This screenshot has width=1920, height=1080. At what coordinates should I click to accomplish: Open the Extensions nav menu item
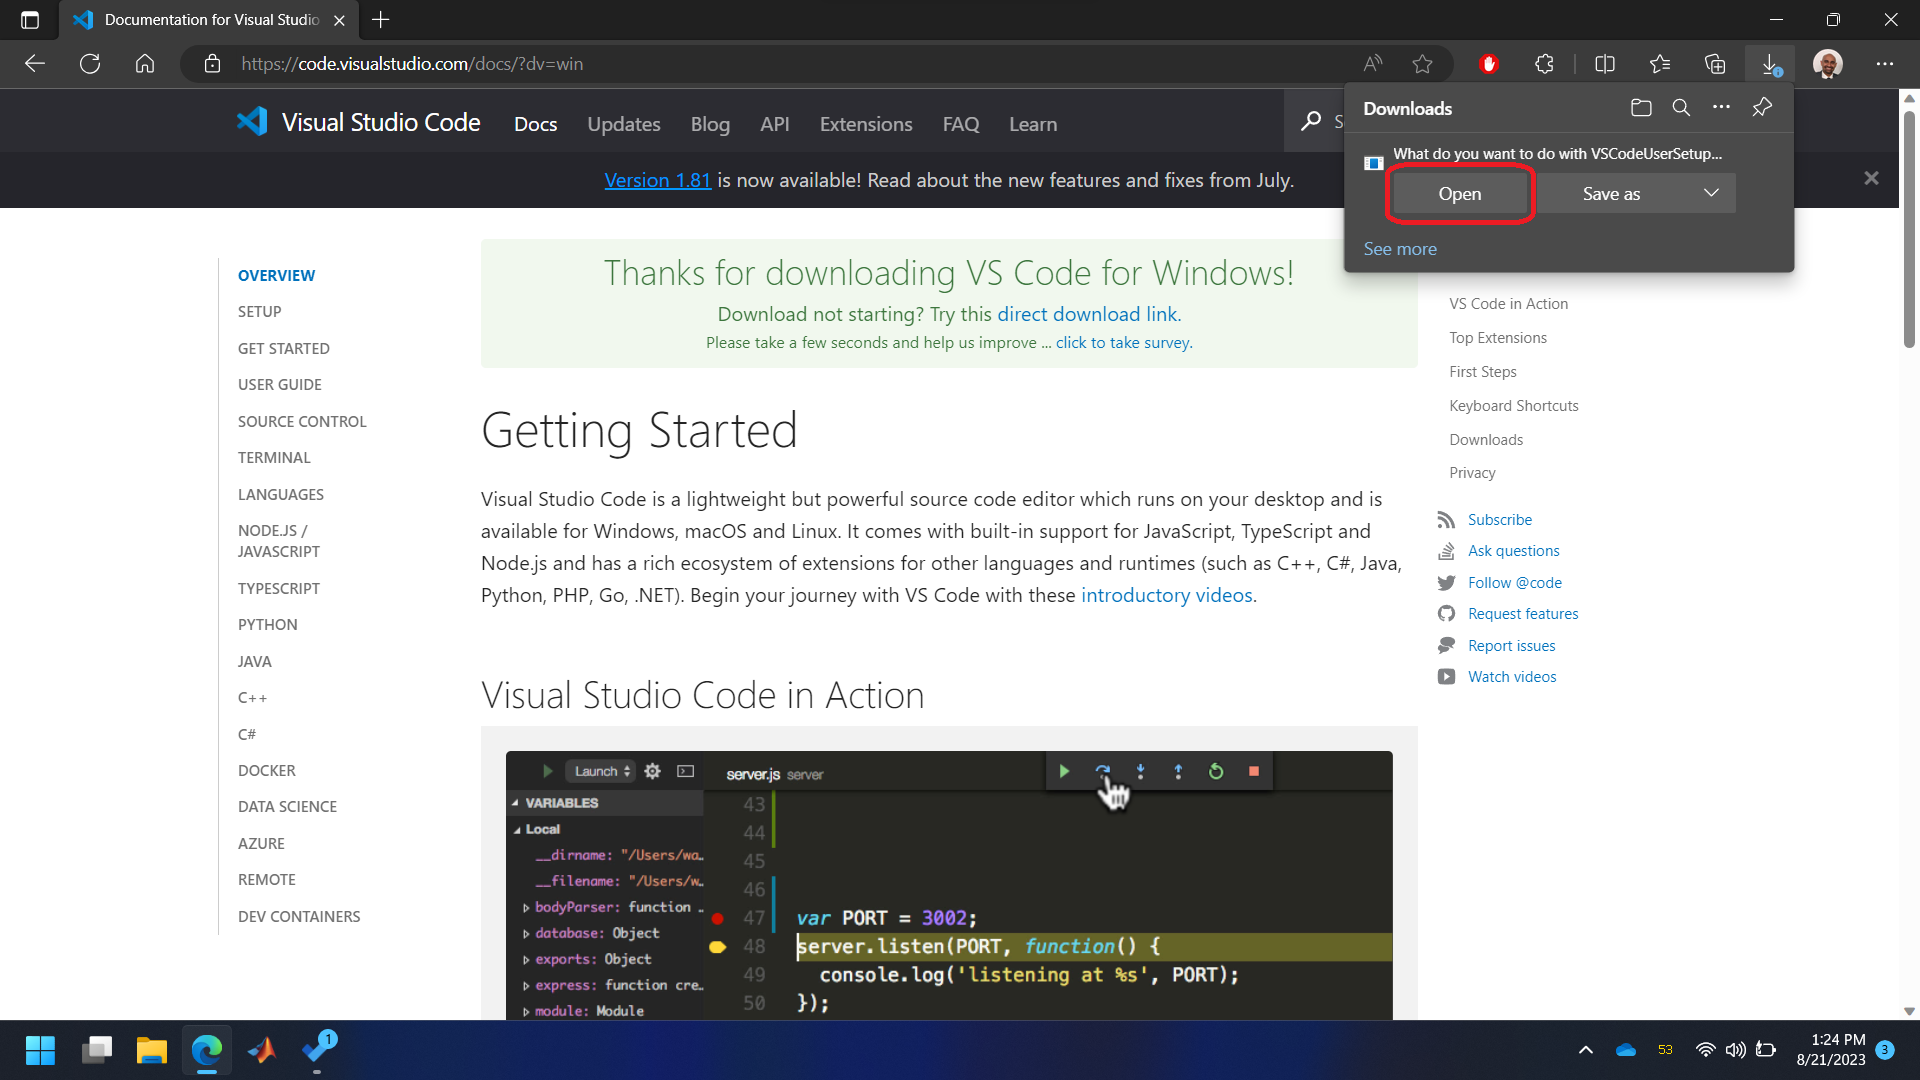(865, 124)
